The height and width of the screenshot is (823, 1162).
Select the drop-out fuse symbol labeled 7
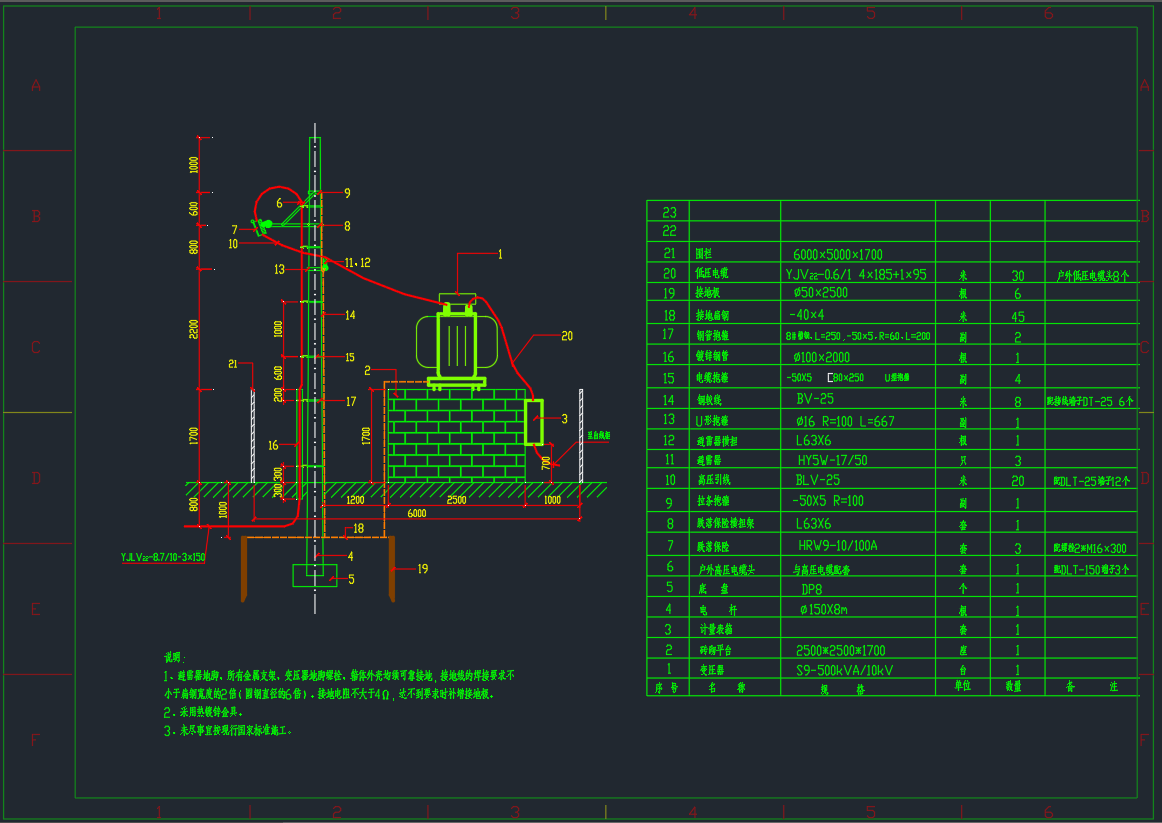(262, 227)
